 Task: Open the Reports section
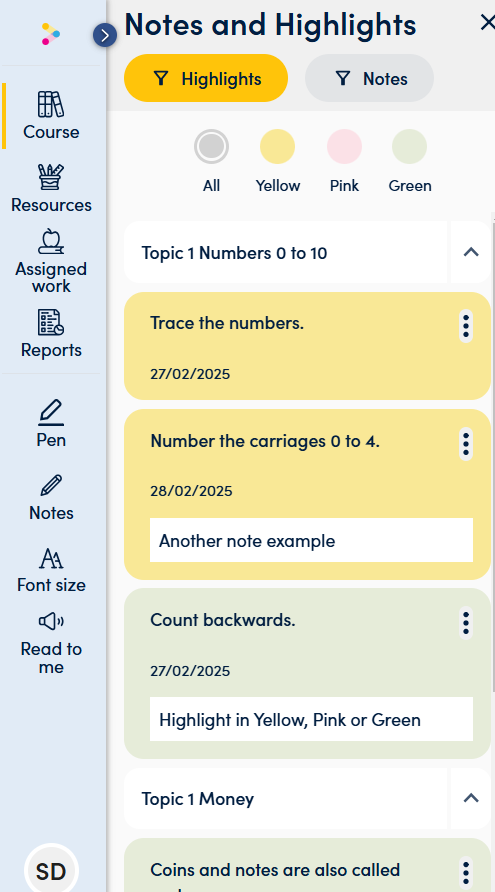pyautogui.click(x=51, y=334)
